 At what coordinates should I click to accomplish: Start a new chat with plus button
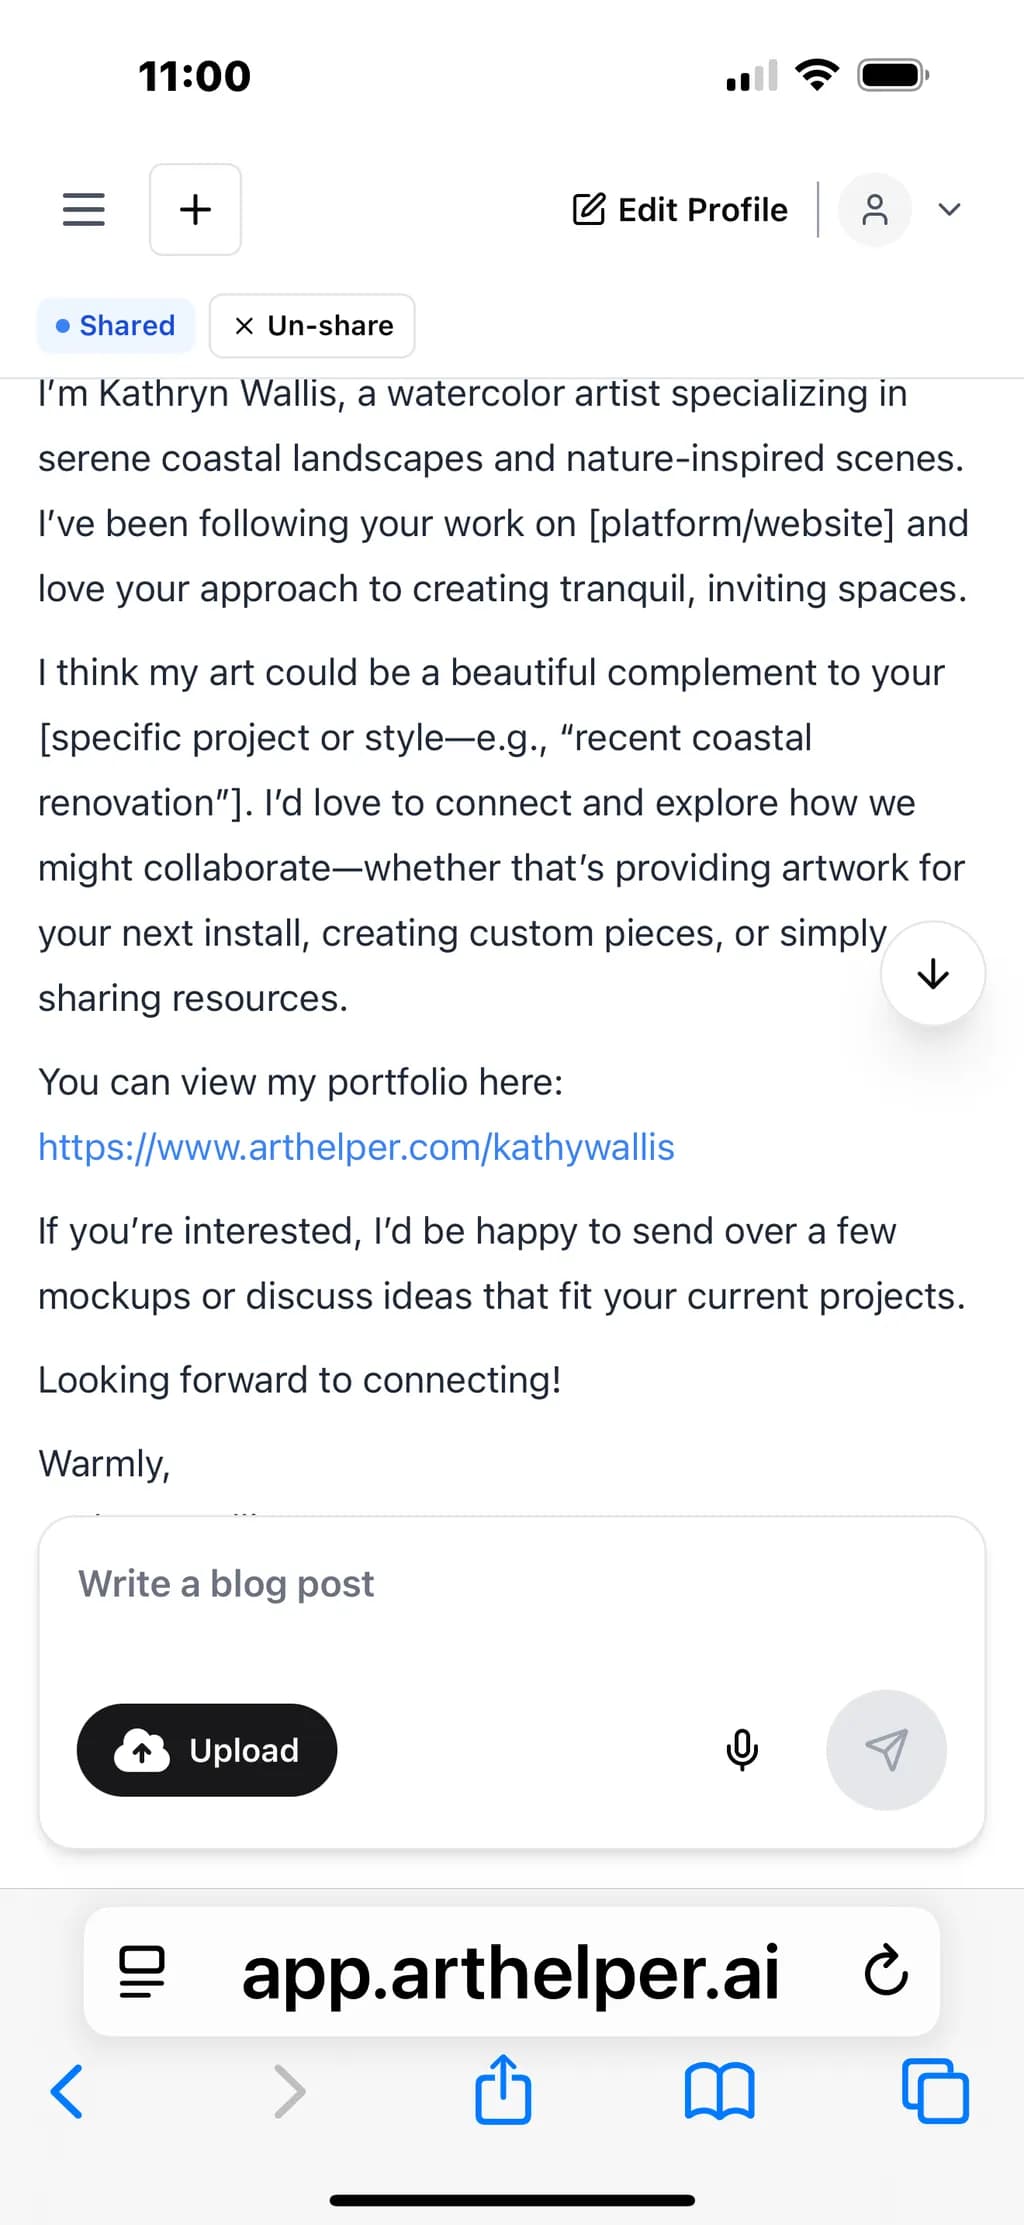click(x=195, y=209)
